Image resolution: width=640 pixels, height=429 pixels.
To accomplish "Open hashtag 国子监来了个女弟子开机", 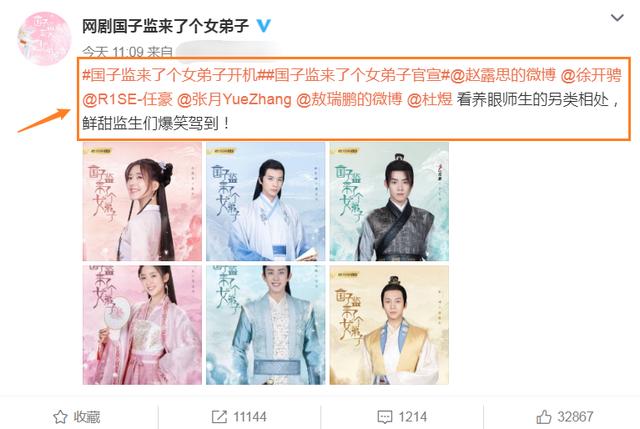I will tap(174, 76).
